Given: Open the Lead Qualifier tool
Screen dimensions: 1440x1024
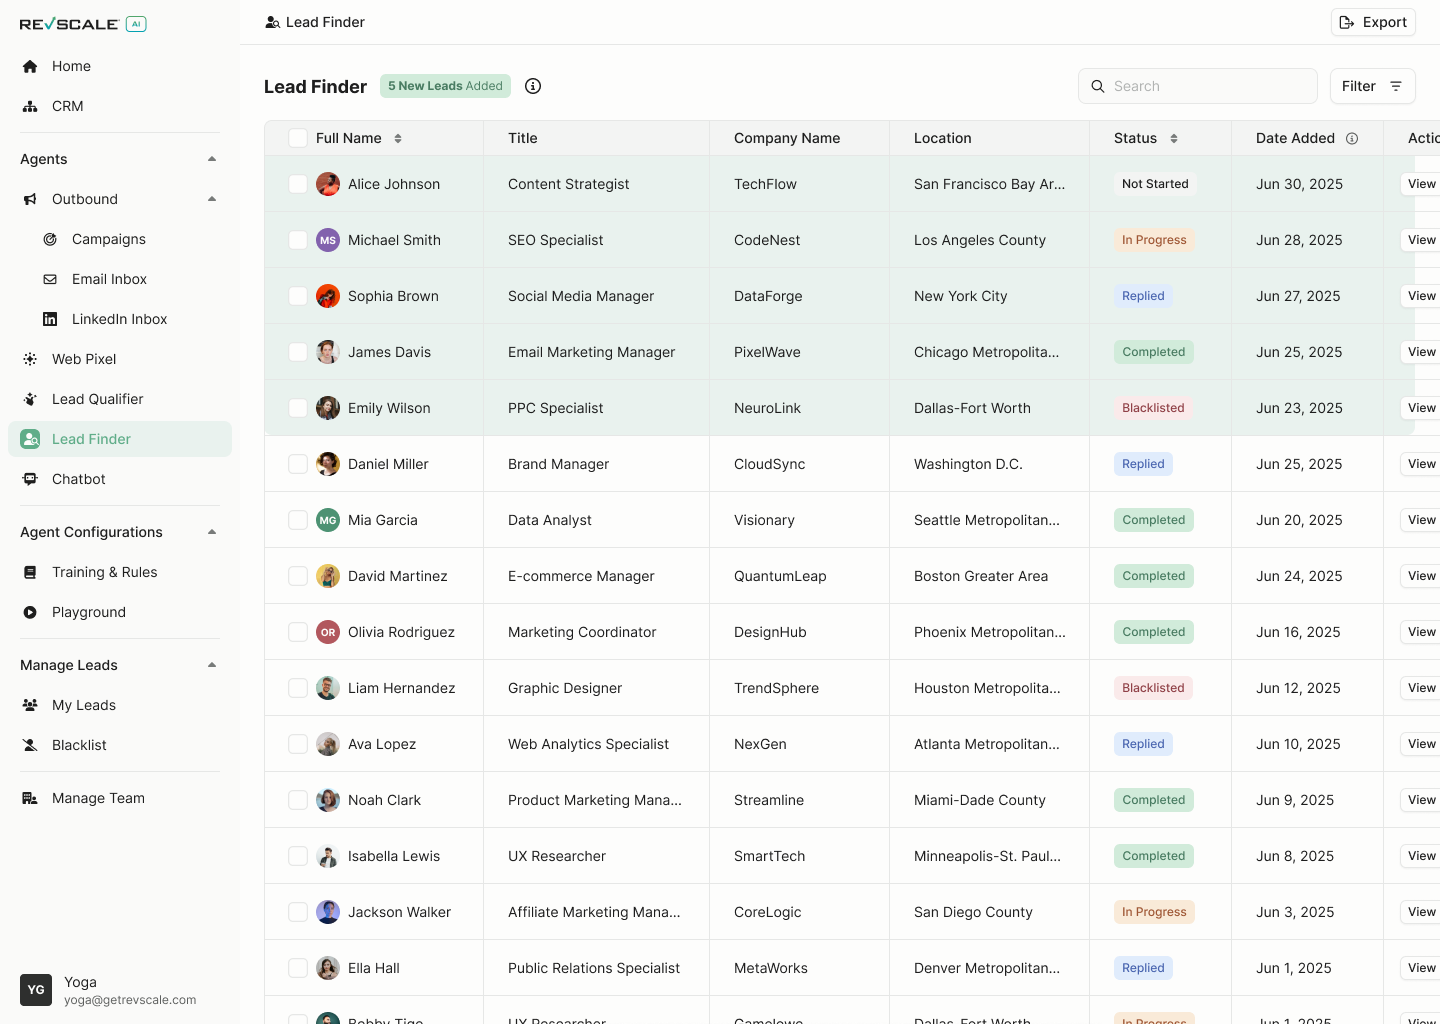Looking at the screenshot, I should (30, 399).
